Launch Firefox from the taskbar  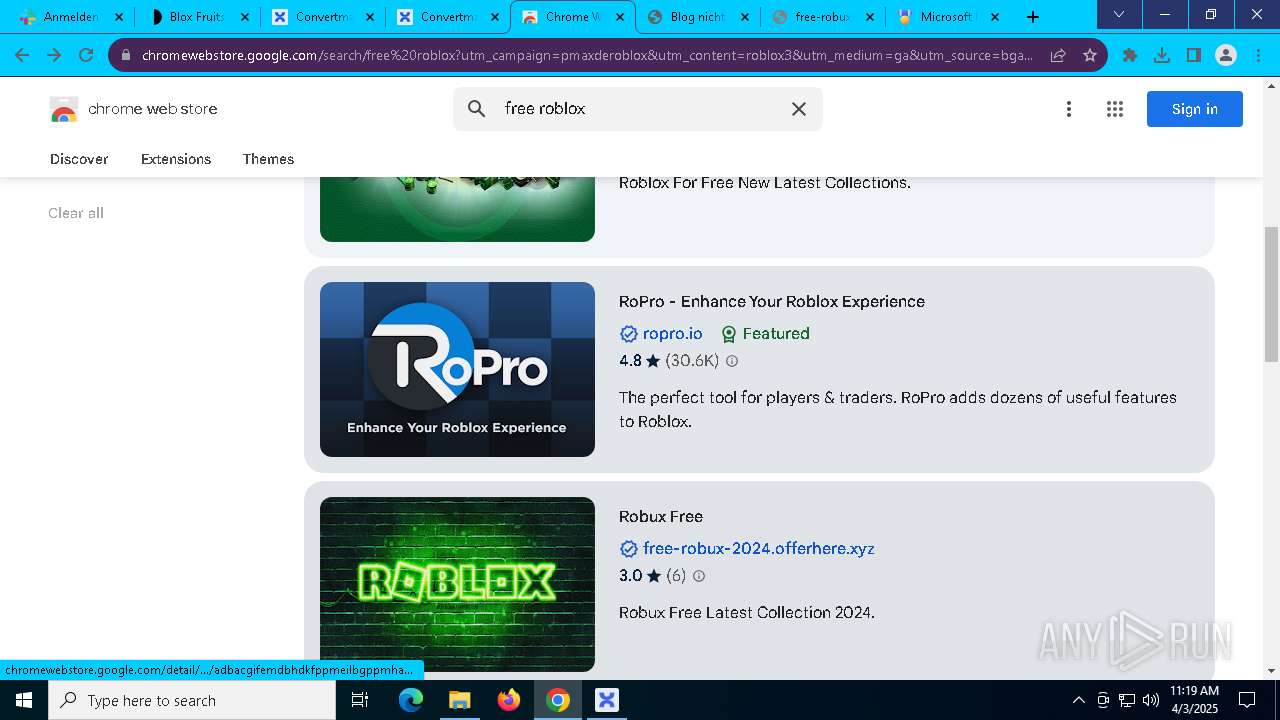(509, 700)
